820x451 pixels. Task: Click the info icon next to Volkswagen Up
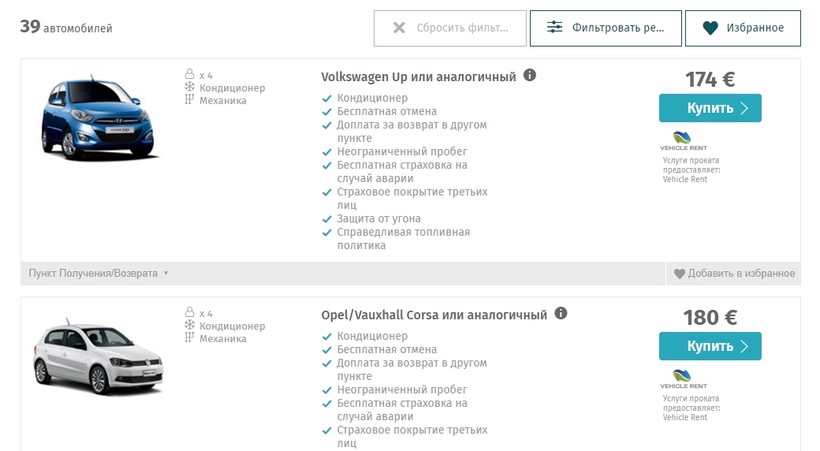coord(530,75)
